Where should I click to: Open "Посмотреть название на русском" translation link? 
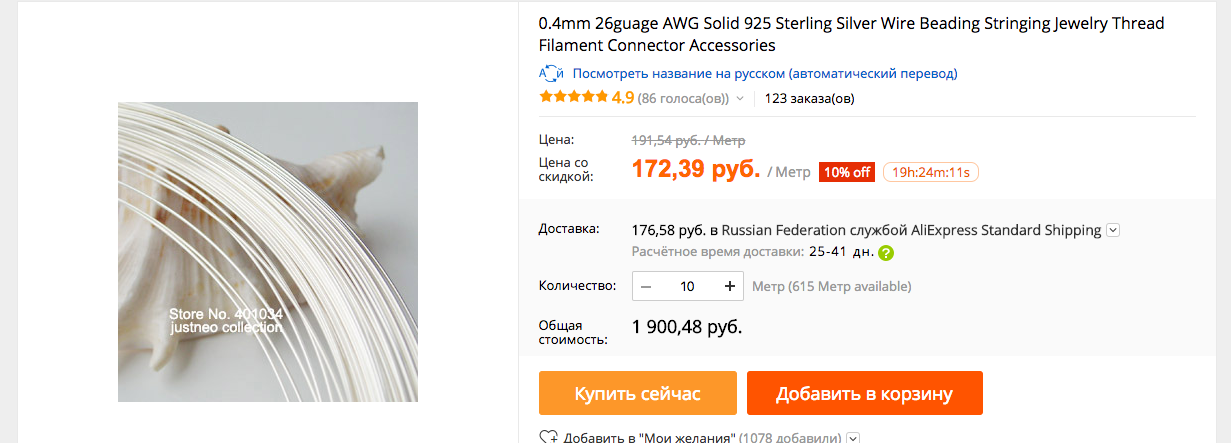pyautogui.click(x=765, y=73)
